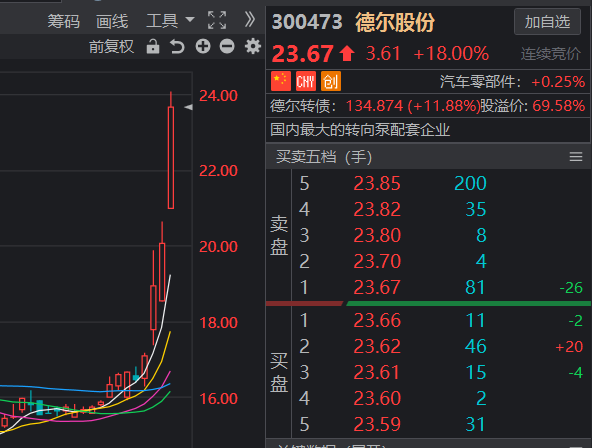Image resolution: width=592 pixels, height=448 pixels.
Task: Click the 卖盘 sell side label
Action: click(279, 236)
